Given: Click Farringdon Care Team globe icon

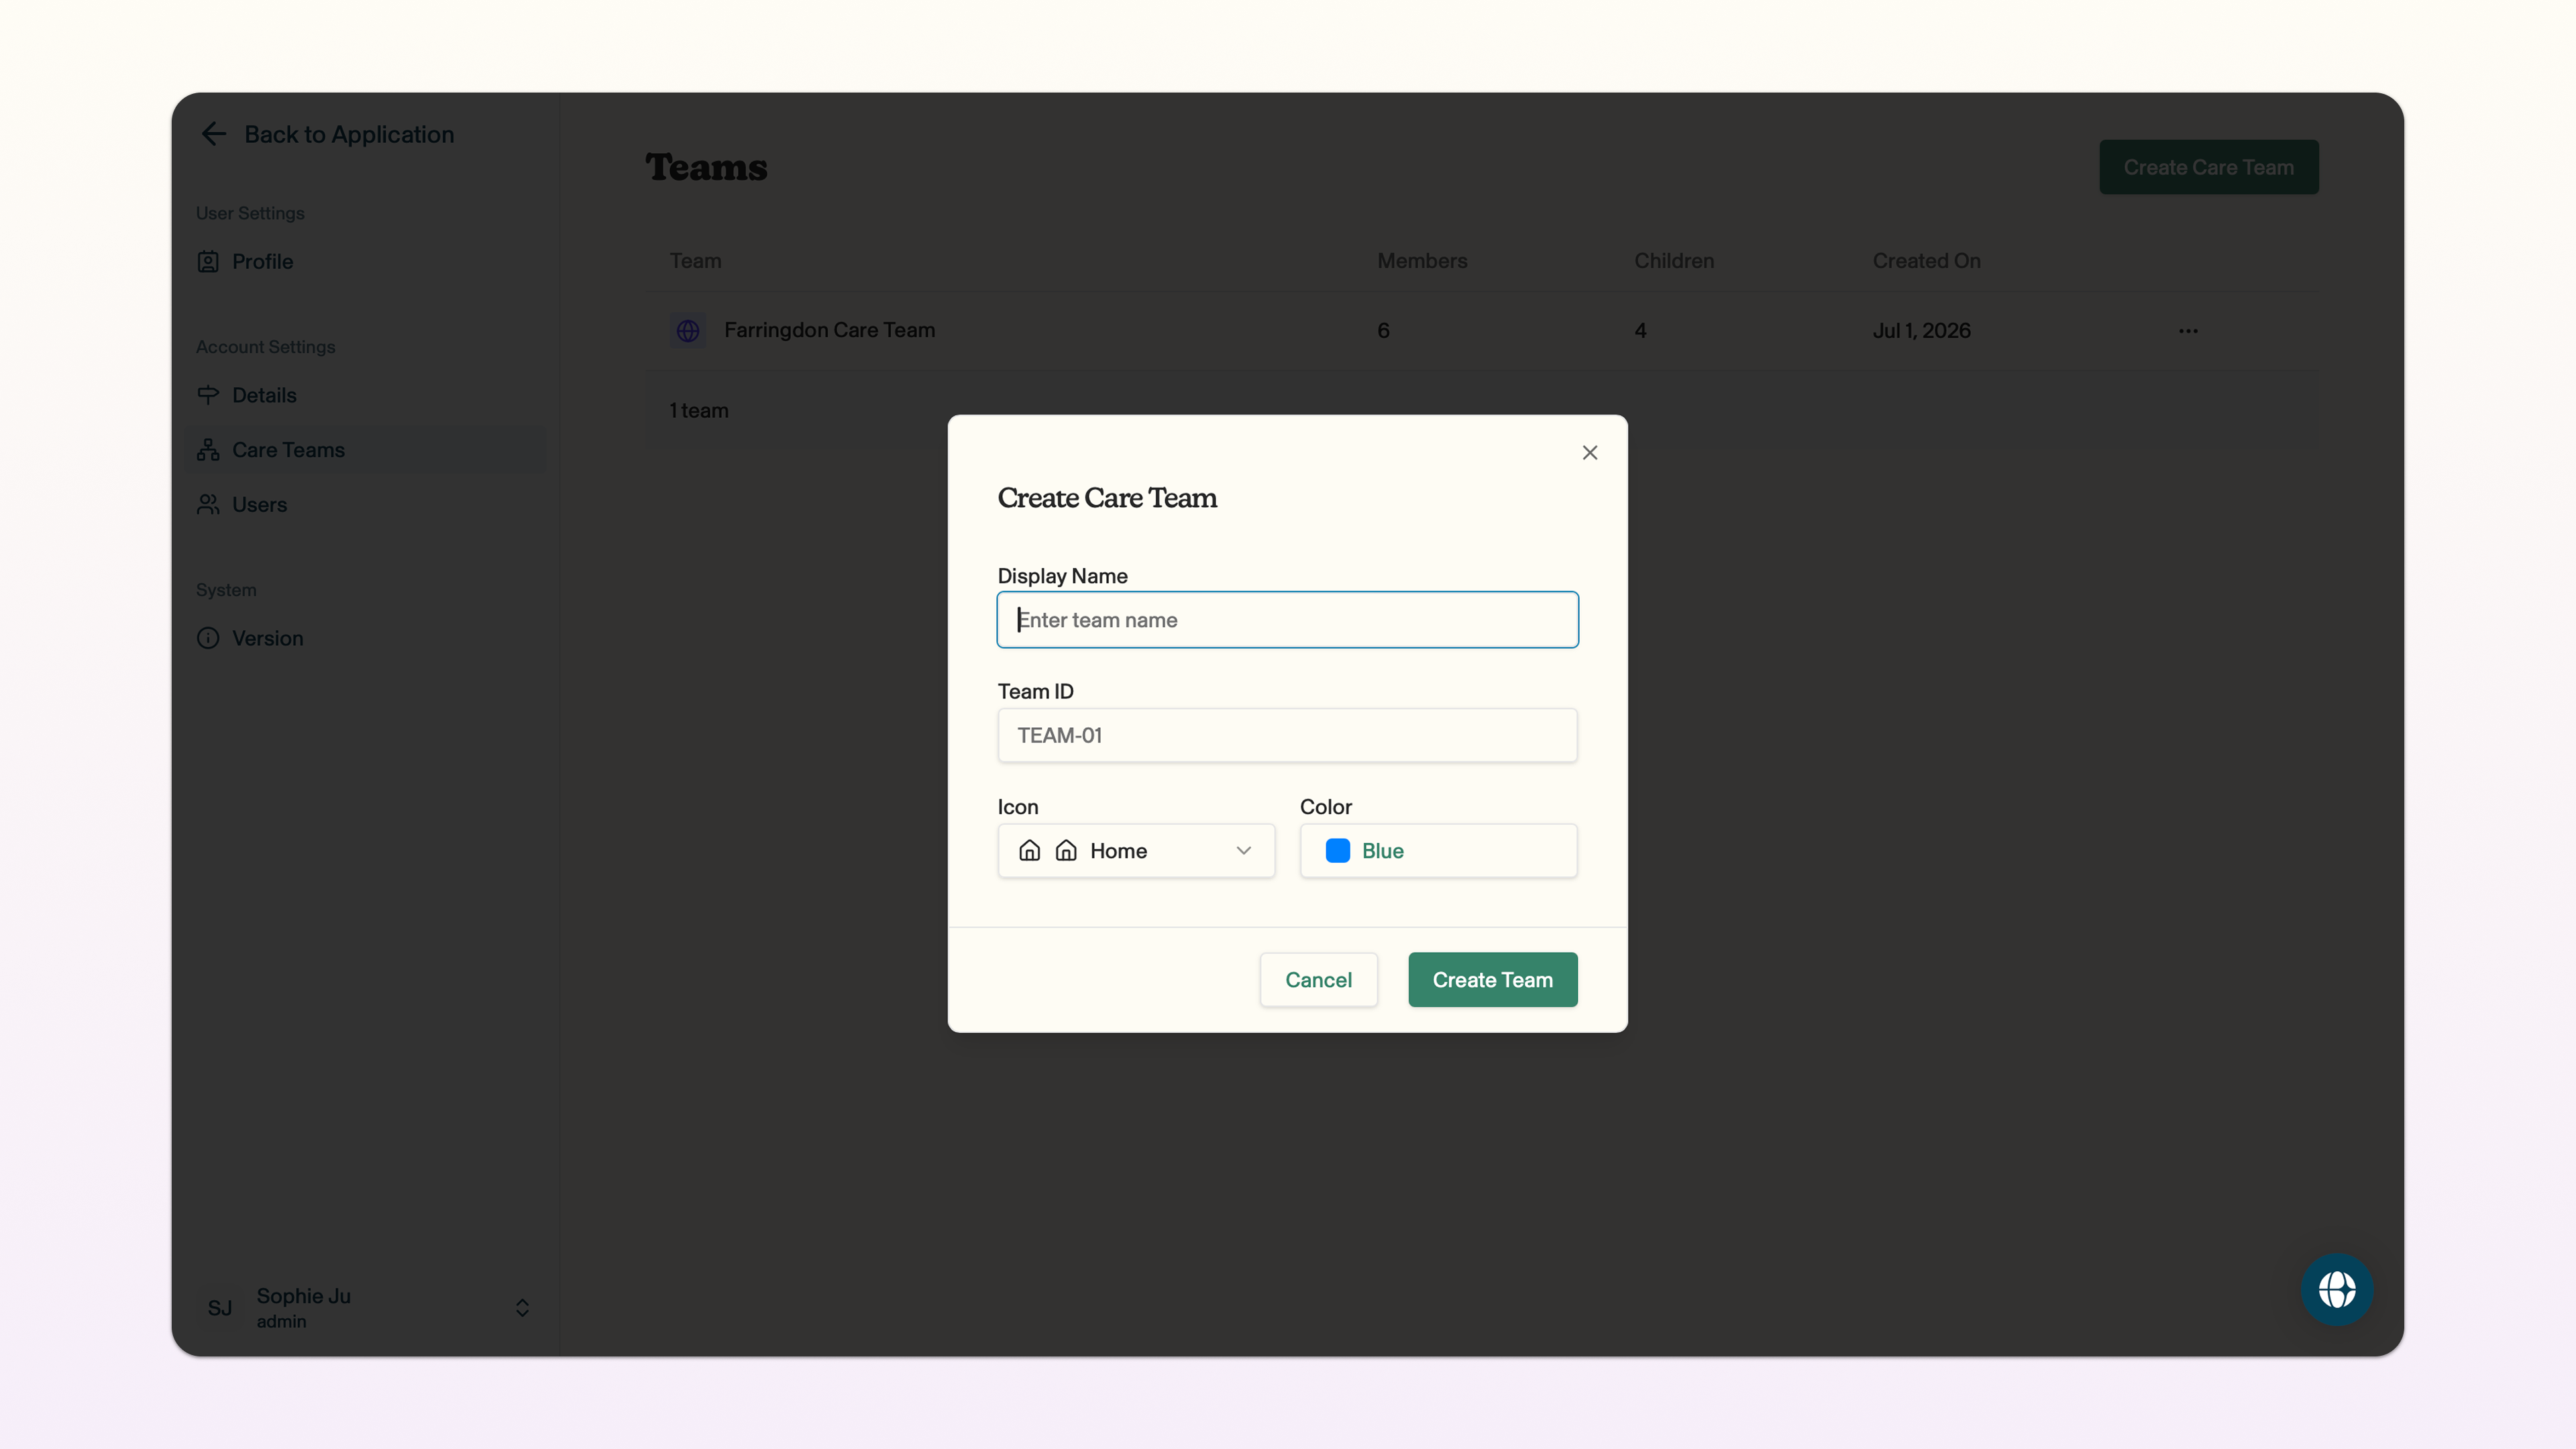Looking at the screenshot, I should point(688,330).
